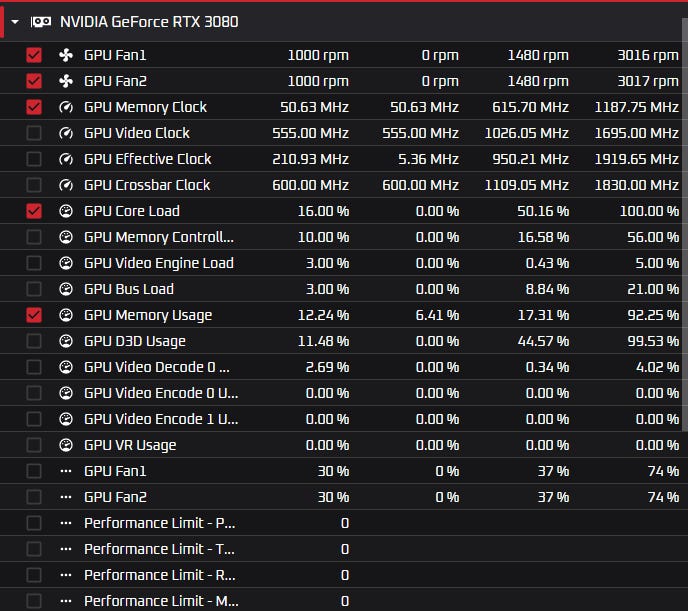688x611 pixels.
Task: Uncheck the GPU Memory Usage checkbox
Action: coord(34,315)
